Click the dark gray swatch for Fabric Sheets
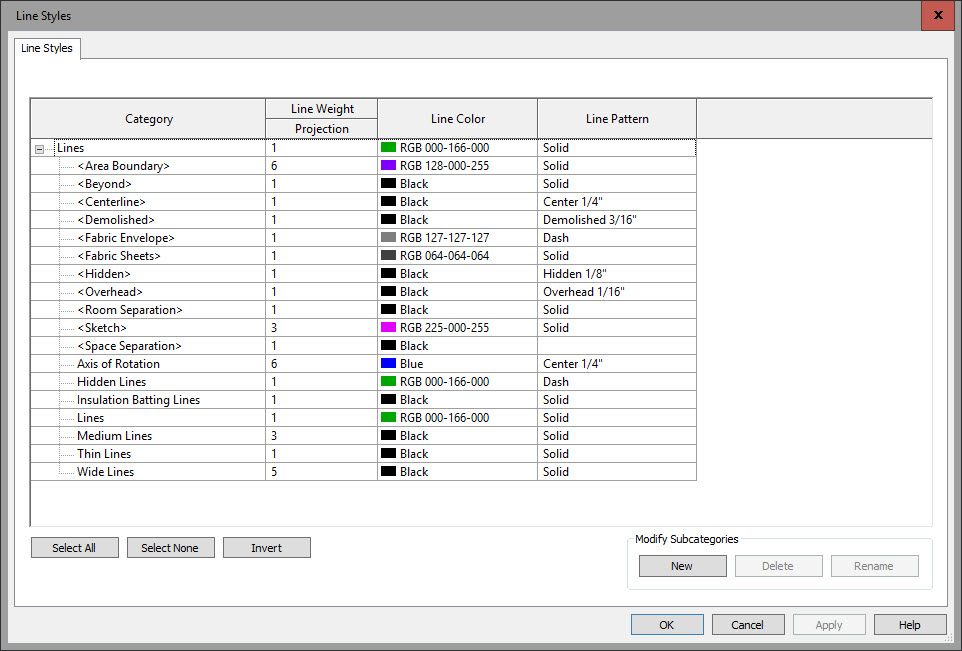The image size is (962, 651). click(x=388, y=256)
